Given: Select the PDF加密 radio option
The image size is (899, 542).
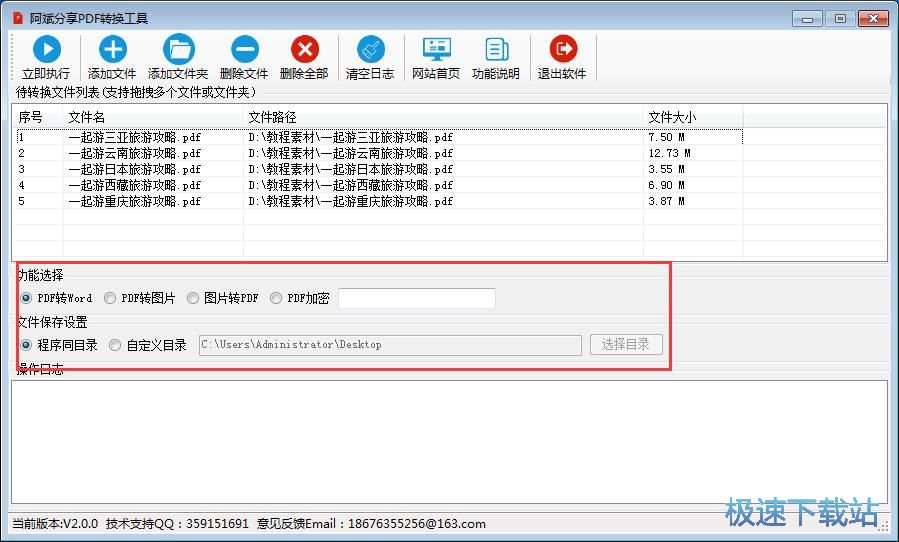Looking at the screenshot, I should click(276, 298).
